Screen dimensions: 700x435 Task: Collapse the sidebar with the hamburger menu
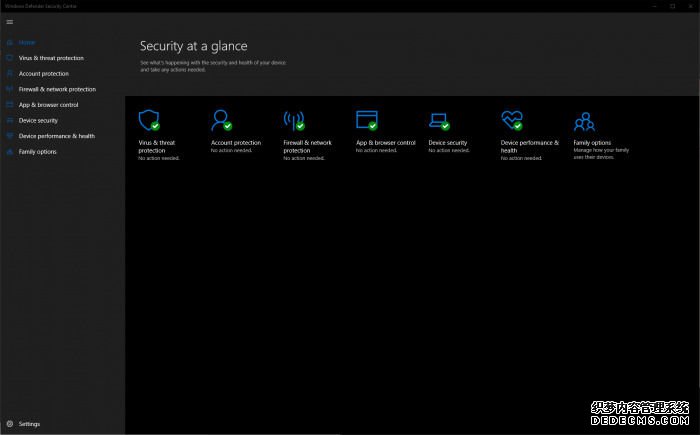point(10,21)
